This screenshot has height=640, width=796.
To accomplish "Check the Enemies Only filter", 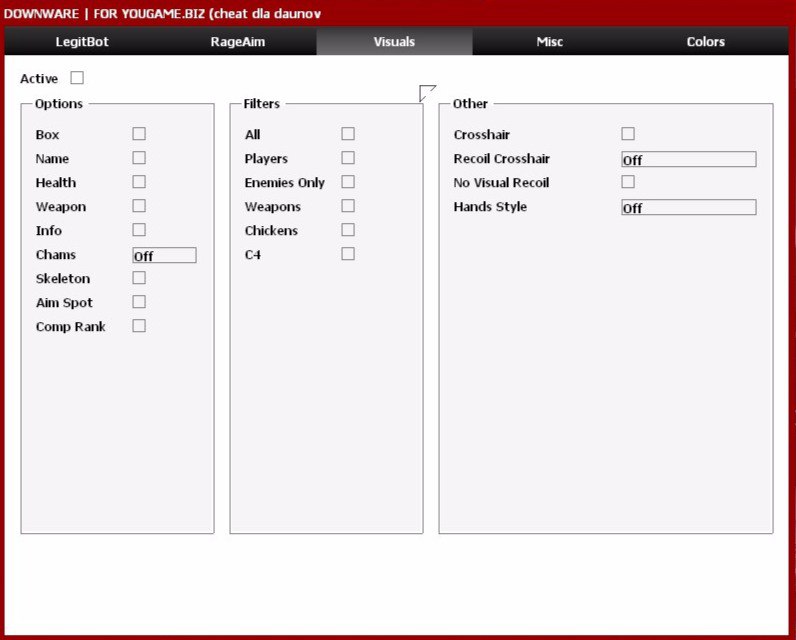I will [x=348, y=182].
